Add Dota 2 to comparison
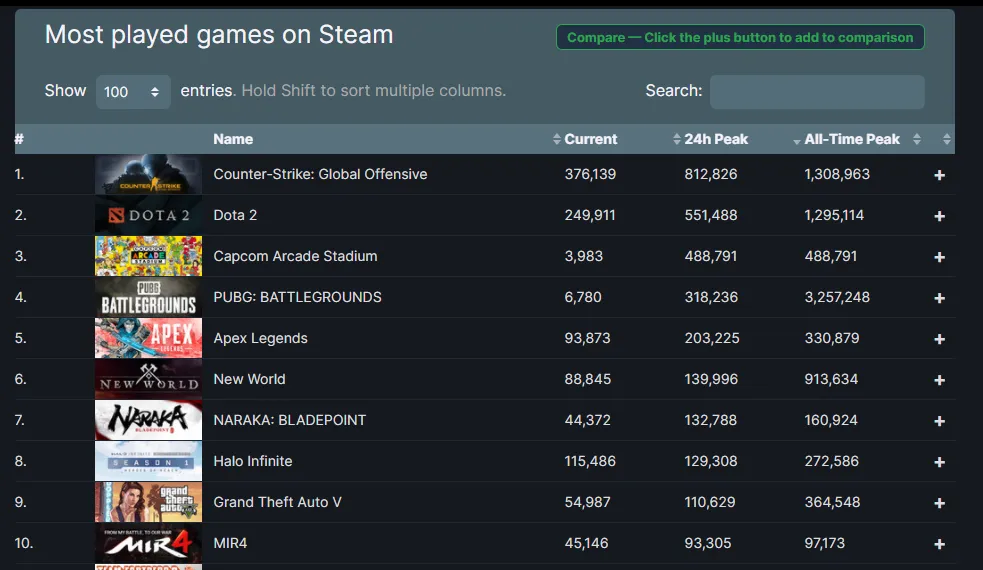The width and height of the screenshot is (983, 570). (939, 216)
